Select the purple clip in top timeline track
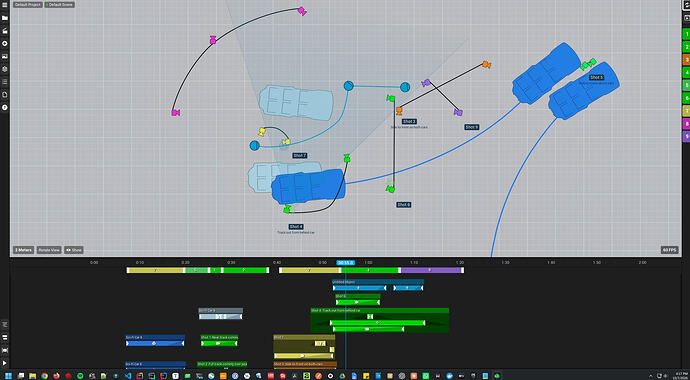The width and height of the screenshot is (690, 380). click(431, 270)
